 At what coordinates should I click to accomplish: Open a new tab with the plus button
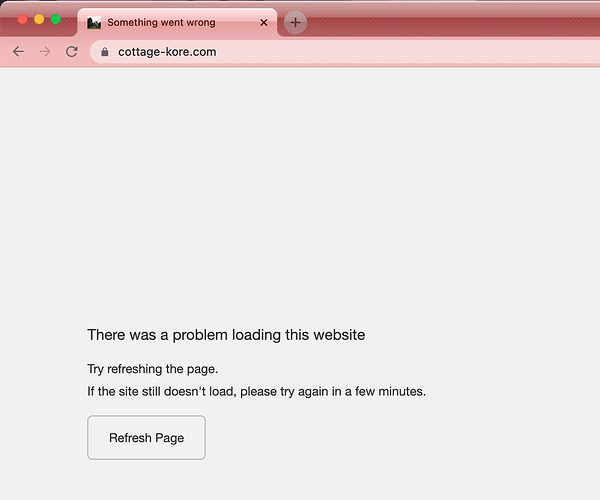[x=295, y=23]
